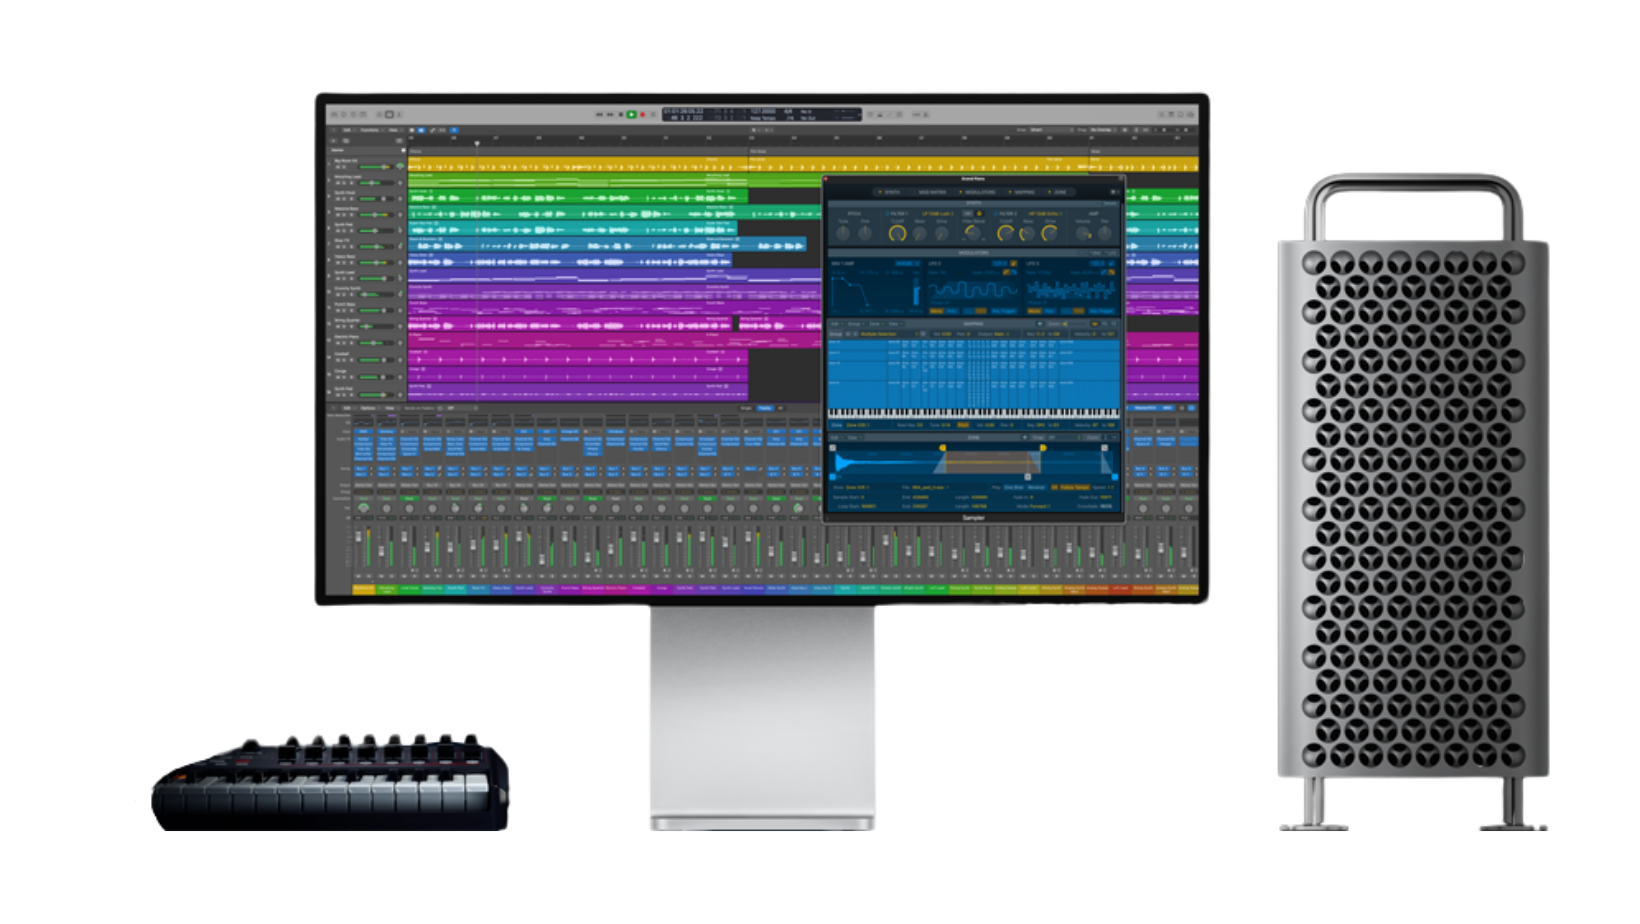Click the LFO 2 waveform display

(973, 290)
